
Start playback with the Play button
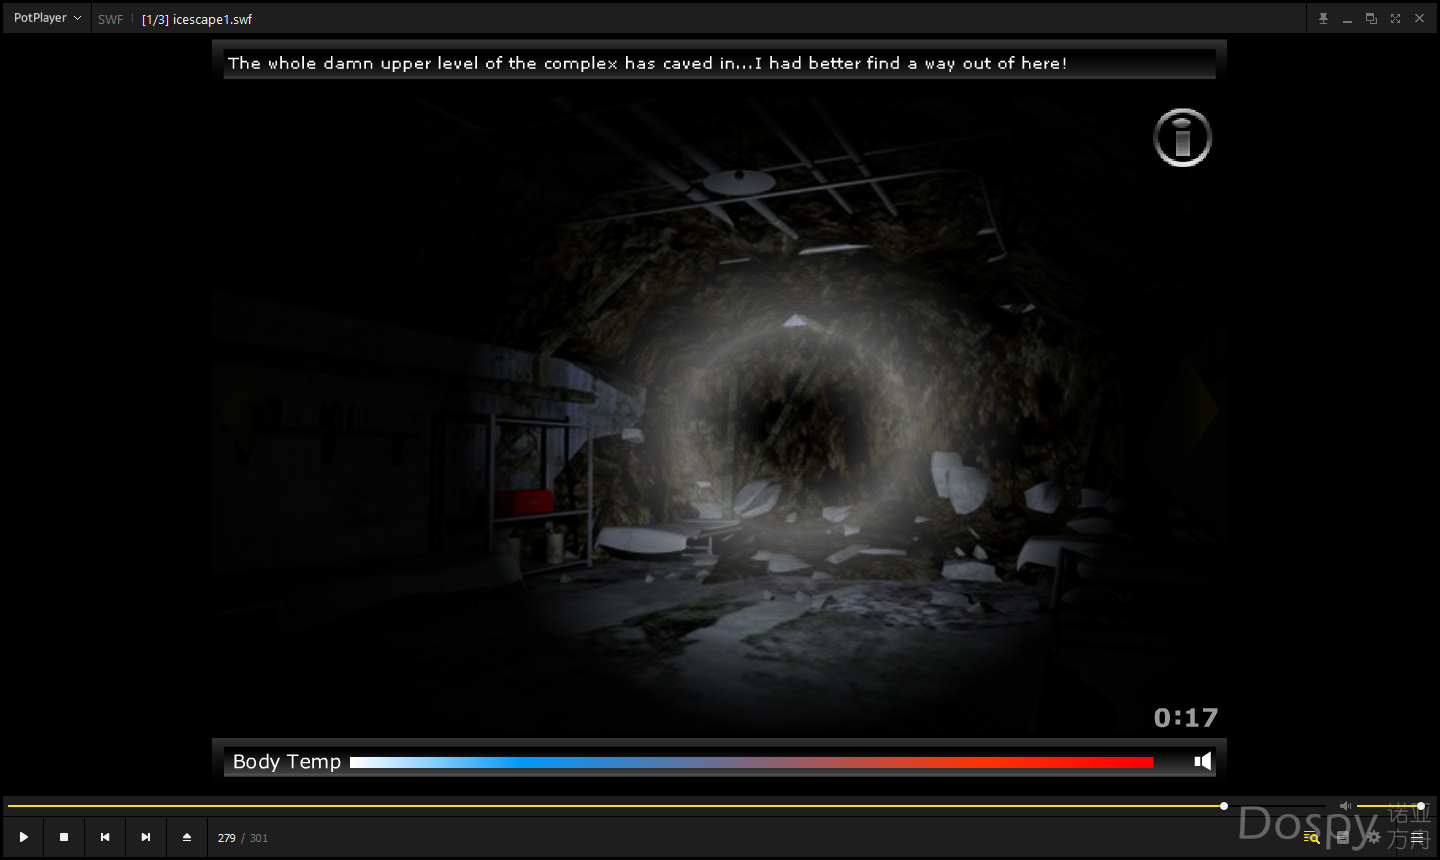(x=24, y=837)
